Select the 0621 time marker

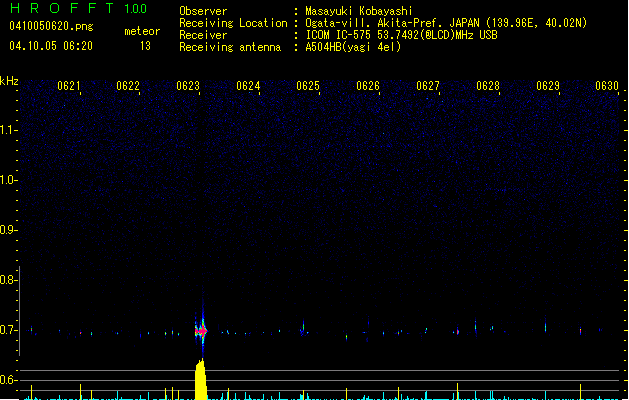69,87
